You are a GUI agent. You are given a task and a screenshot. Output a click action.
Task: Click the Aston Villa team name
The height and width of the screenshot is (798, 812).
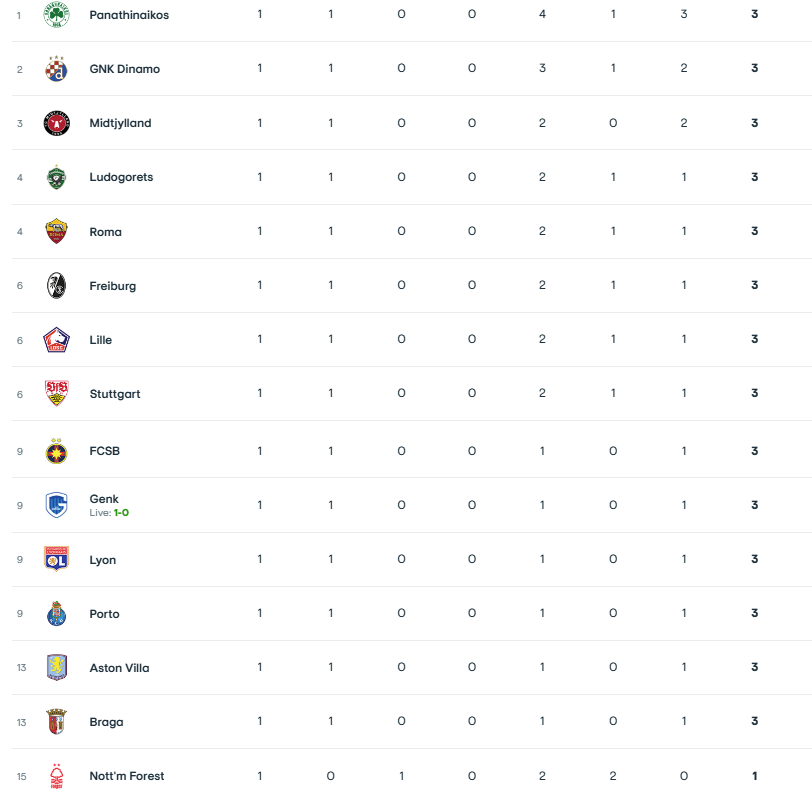119,668
